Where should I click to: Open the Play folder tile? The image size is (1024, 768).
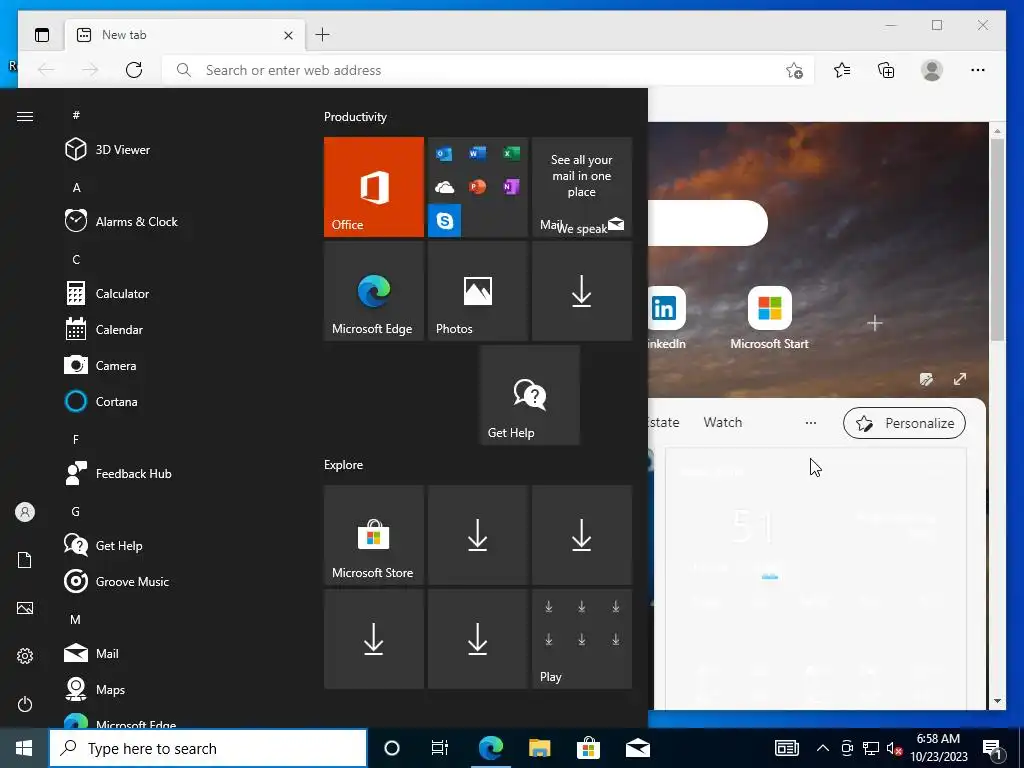click(582, 639)
